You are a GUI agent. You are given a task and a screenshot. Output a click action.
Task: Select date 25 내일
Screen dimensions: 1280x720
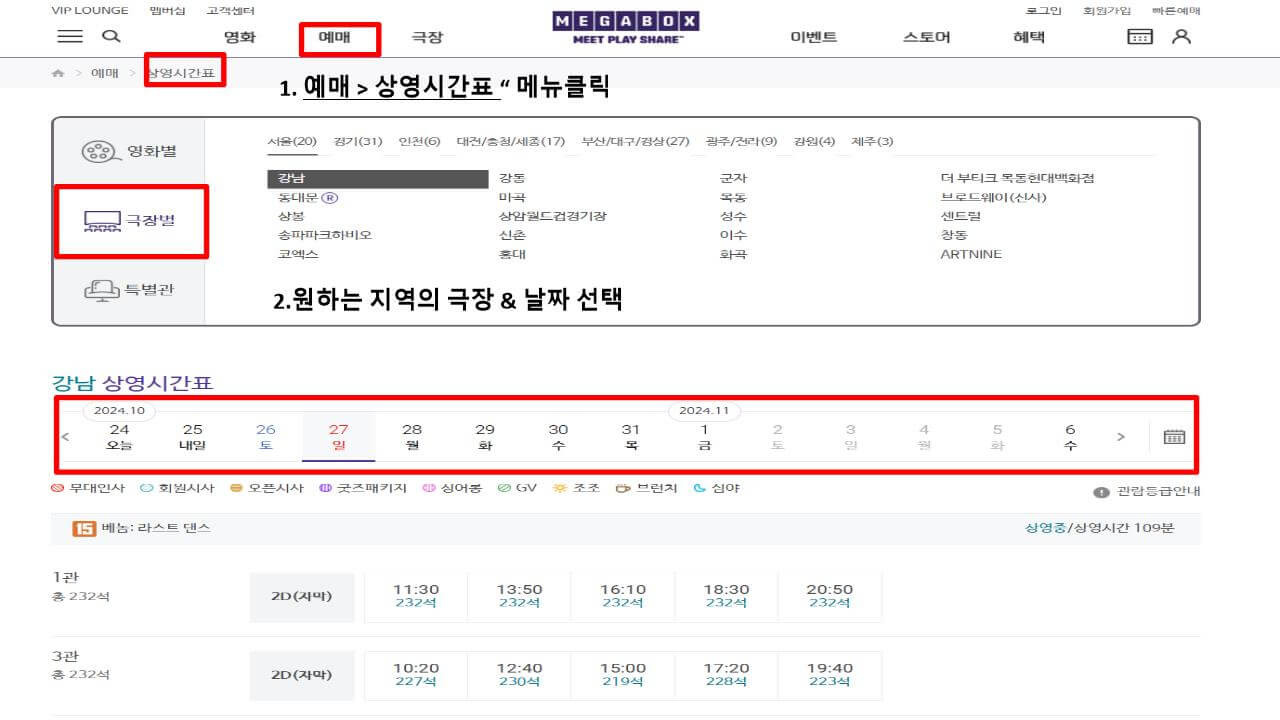point(192,437)
